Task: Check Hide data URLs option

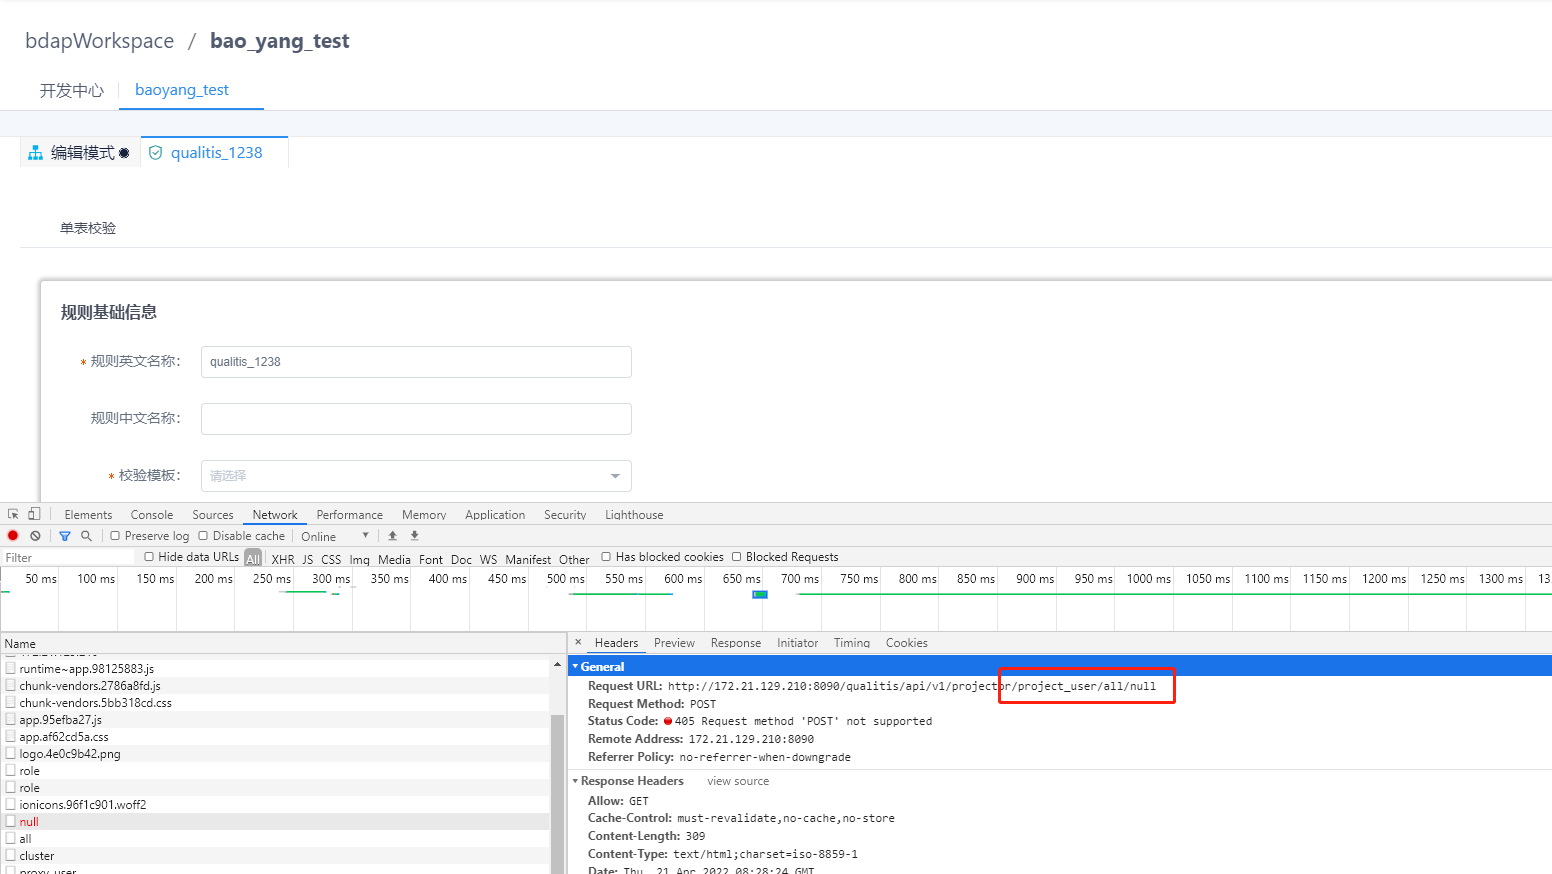Action: 149,557
